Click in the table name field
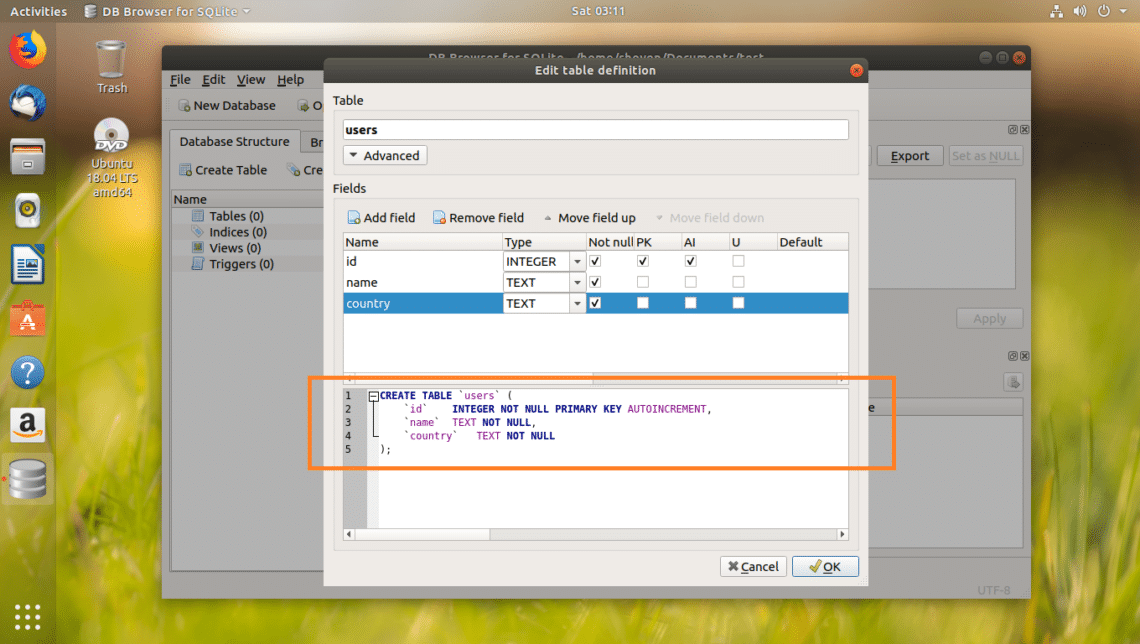This screenshot has width=1140, height=644. point(595,129)
